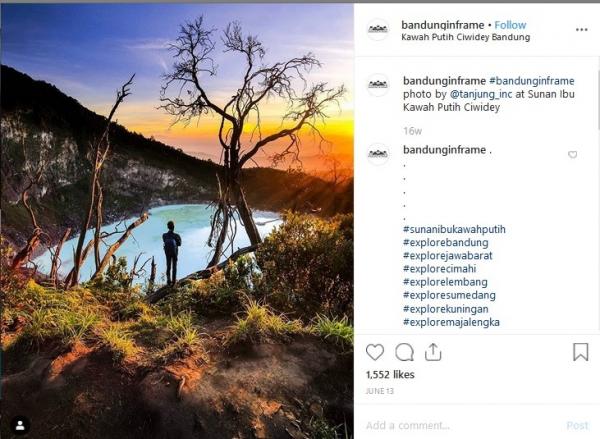The height and width of the screenshot is (439, 600).
Task: Open comments via the speech bubble icon
Action: tap(404, 352)
